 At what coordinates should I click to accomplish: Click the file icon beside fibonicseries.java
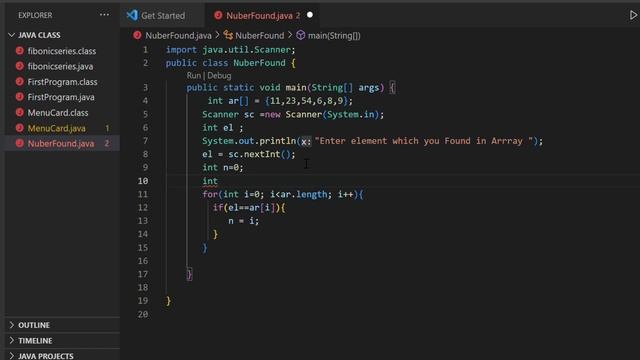click(x=20, y=66)
